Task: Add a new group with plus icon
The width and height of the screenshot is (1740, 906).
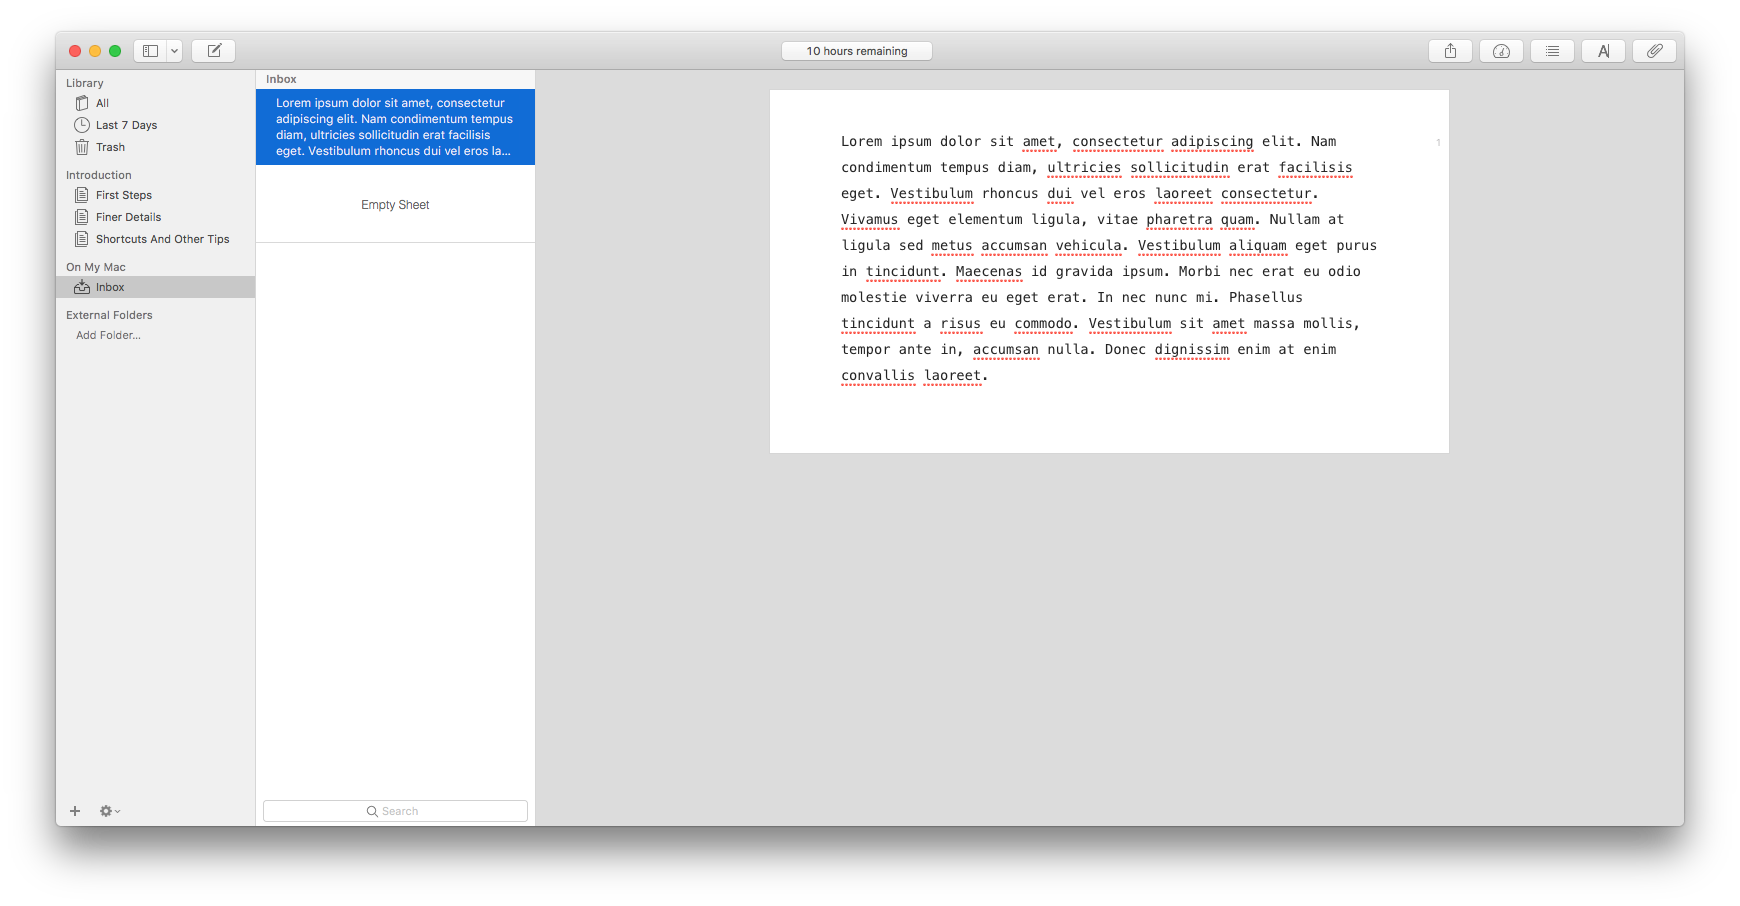Action: pyautogui.click(x=75, y=811)
